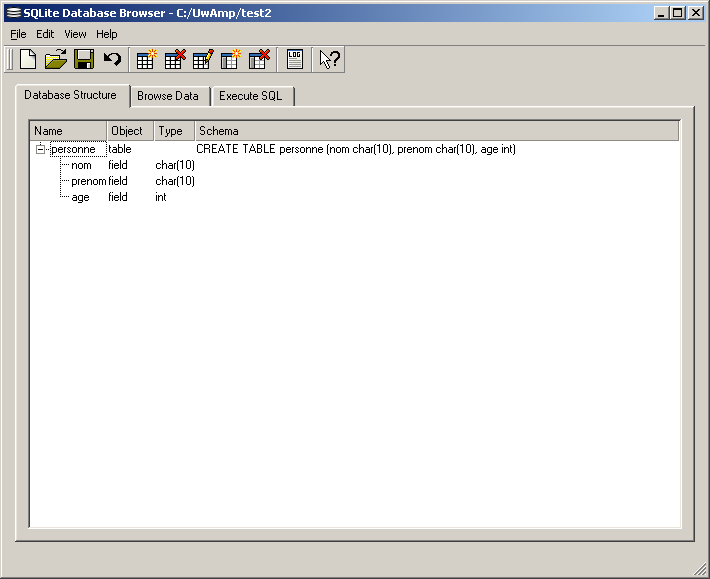
Task: Click the Create Table toolbar icon
Action: [x=146, y=59]
